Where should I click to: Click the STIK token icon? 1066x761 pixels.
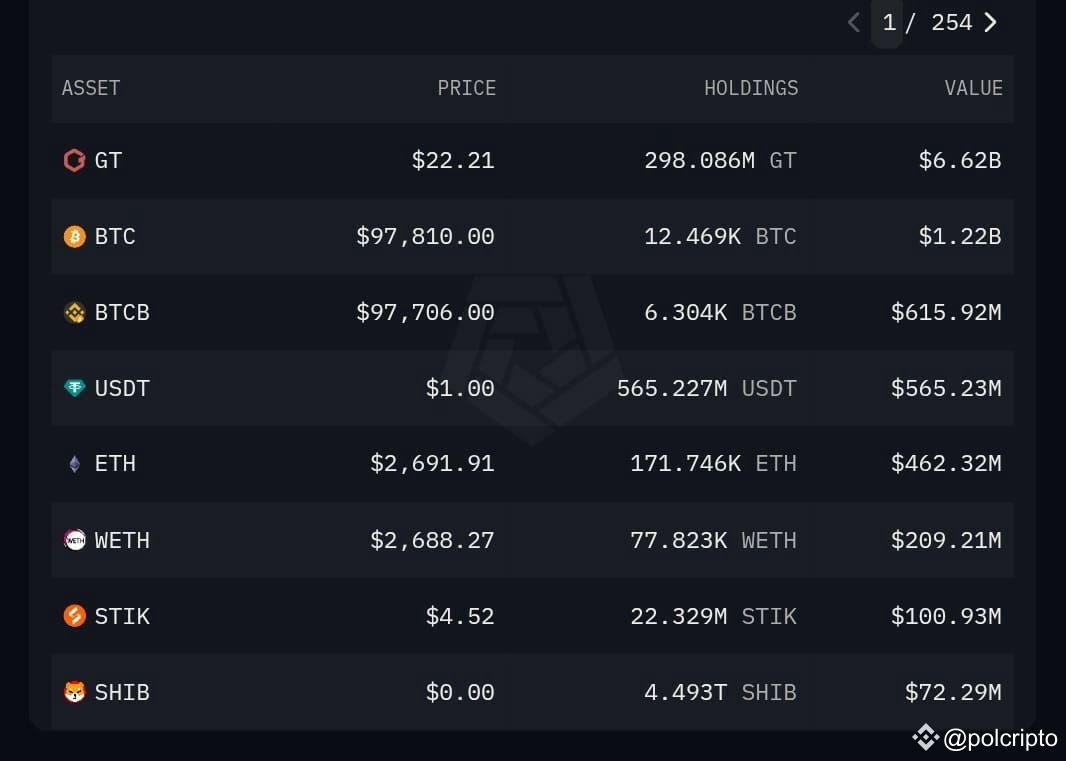[75, 616]
